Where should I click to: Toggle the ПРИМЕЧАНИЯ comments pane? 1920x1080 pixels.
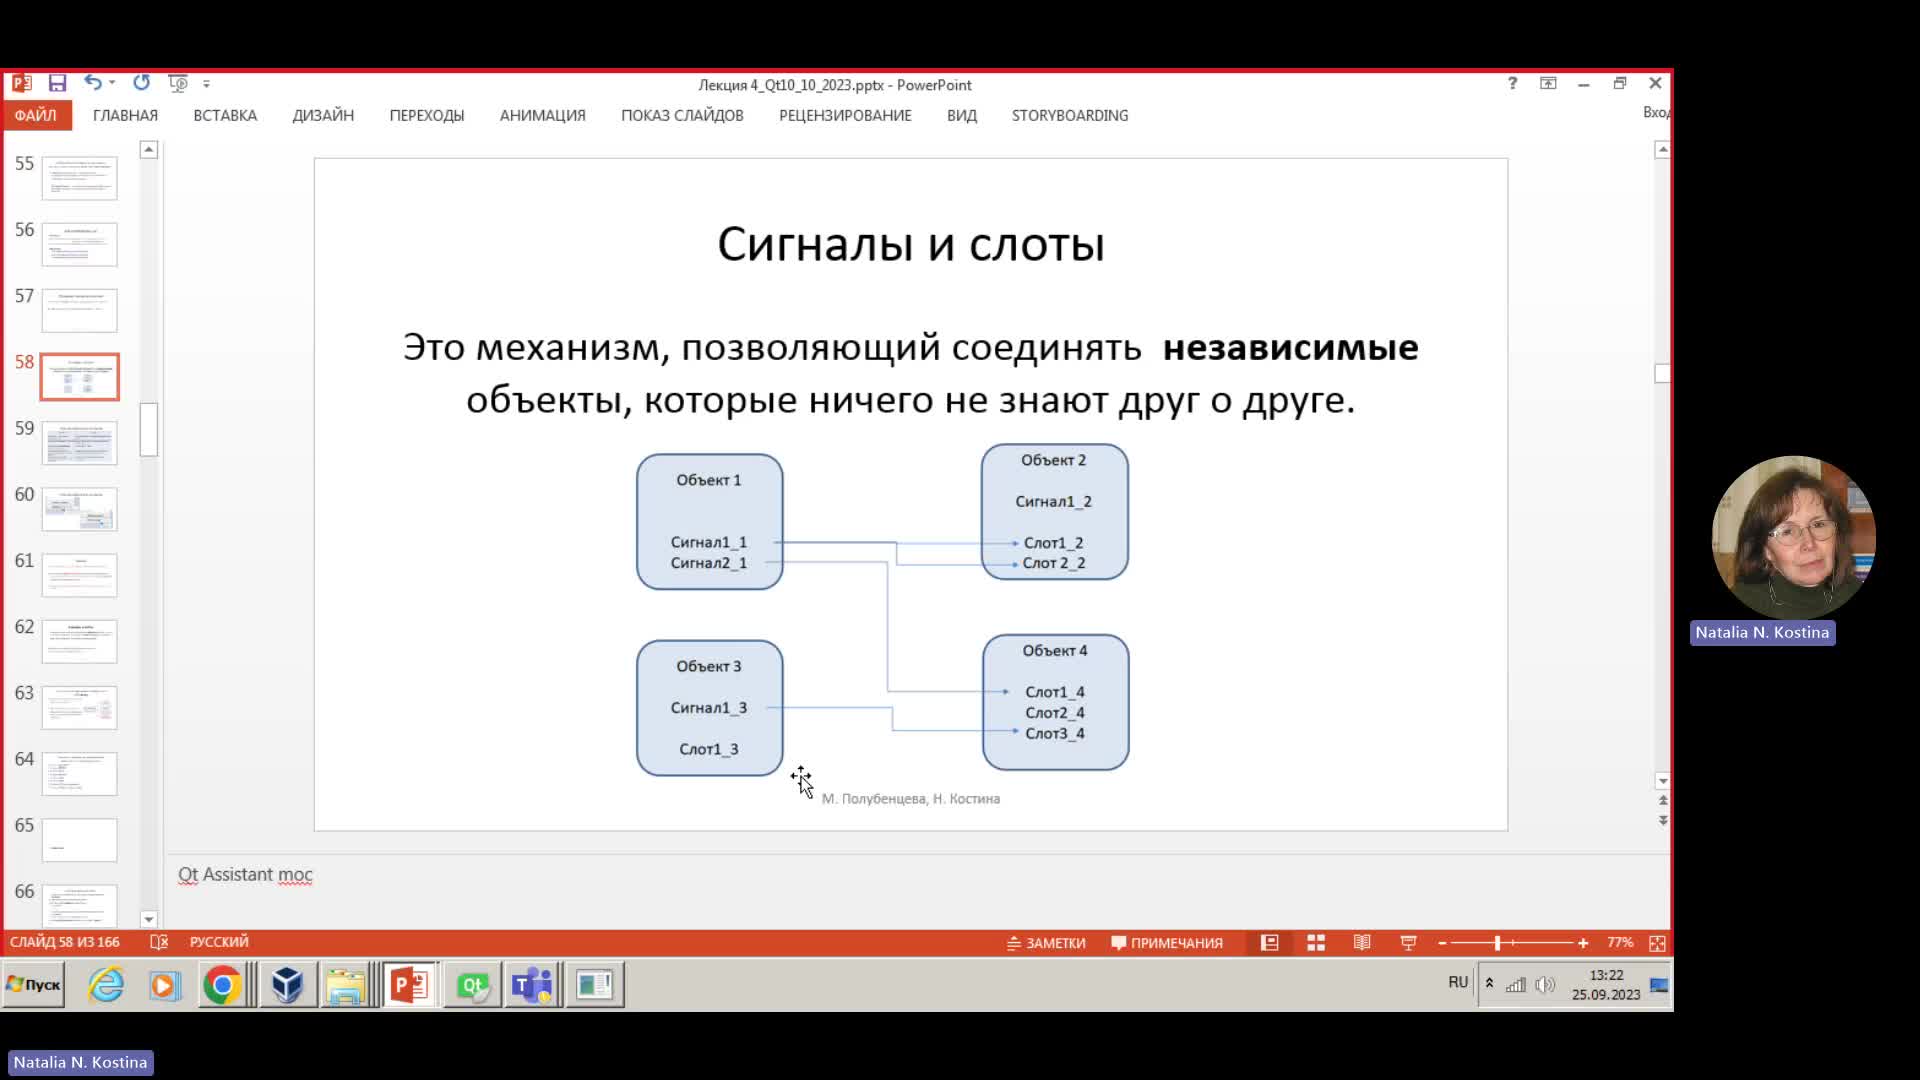click(x=1167, y=943)
